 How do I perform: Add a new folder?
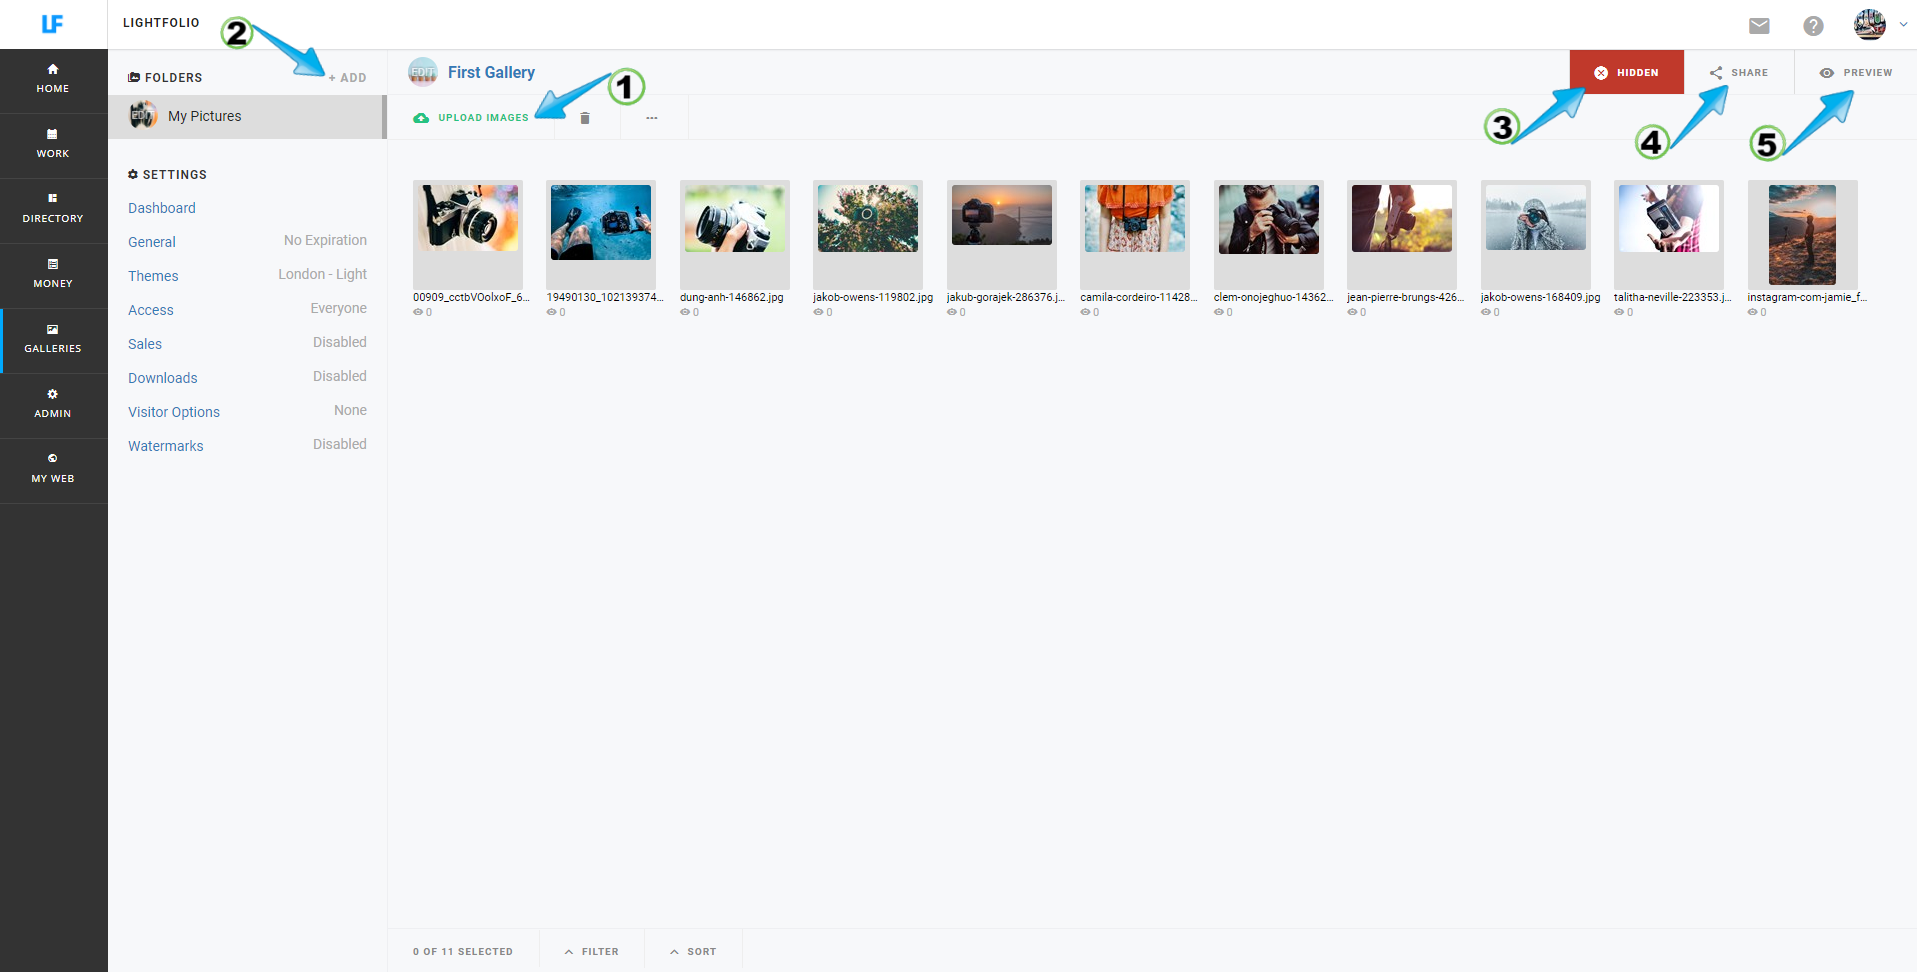tap(347, 78)
